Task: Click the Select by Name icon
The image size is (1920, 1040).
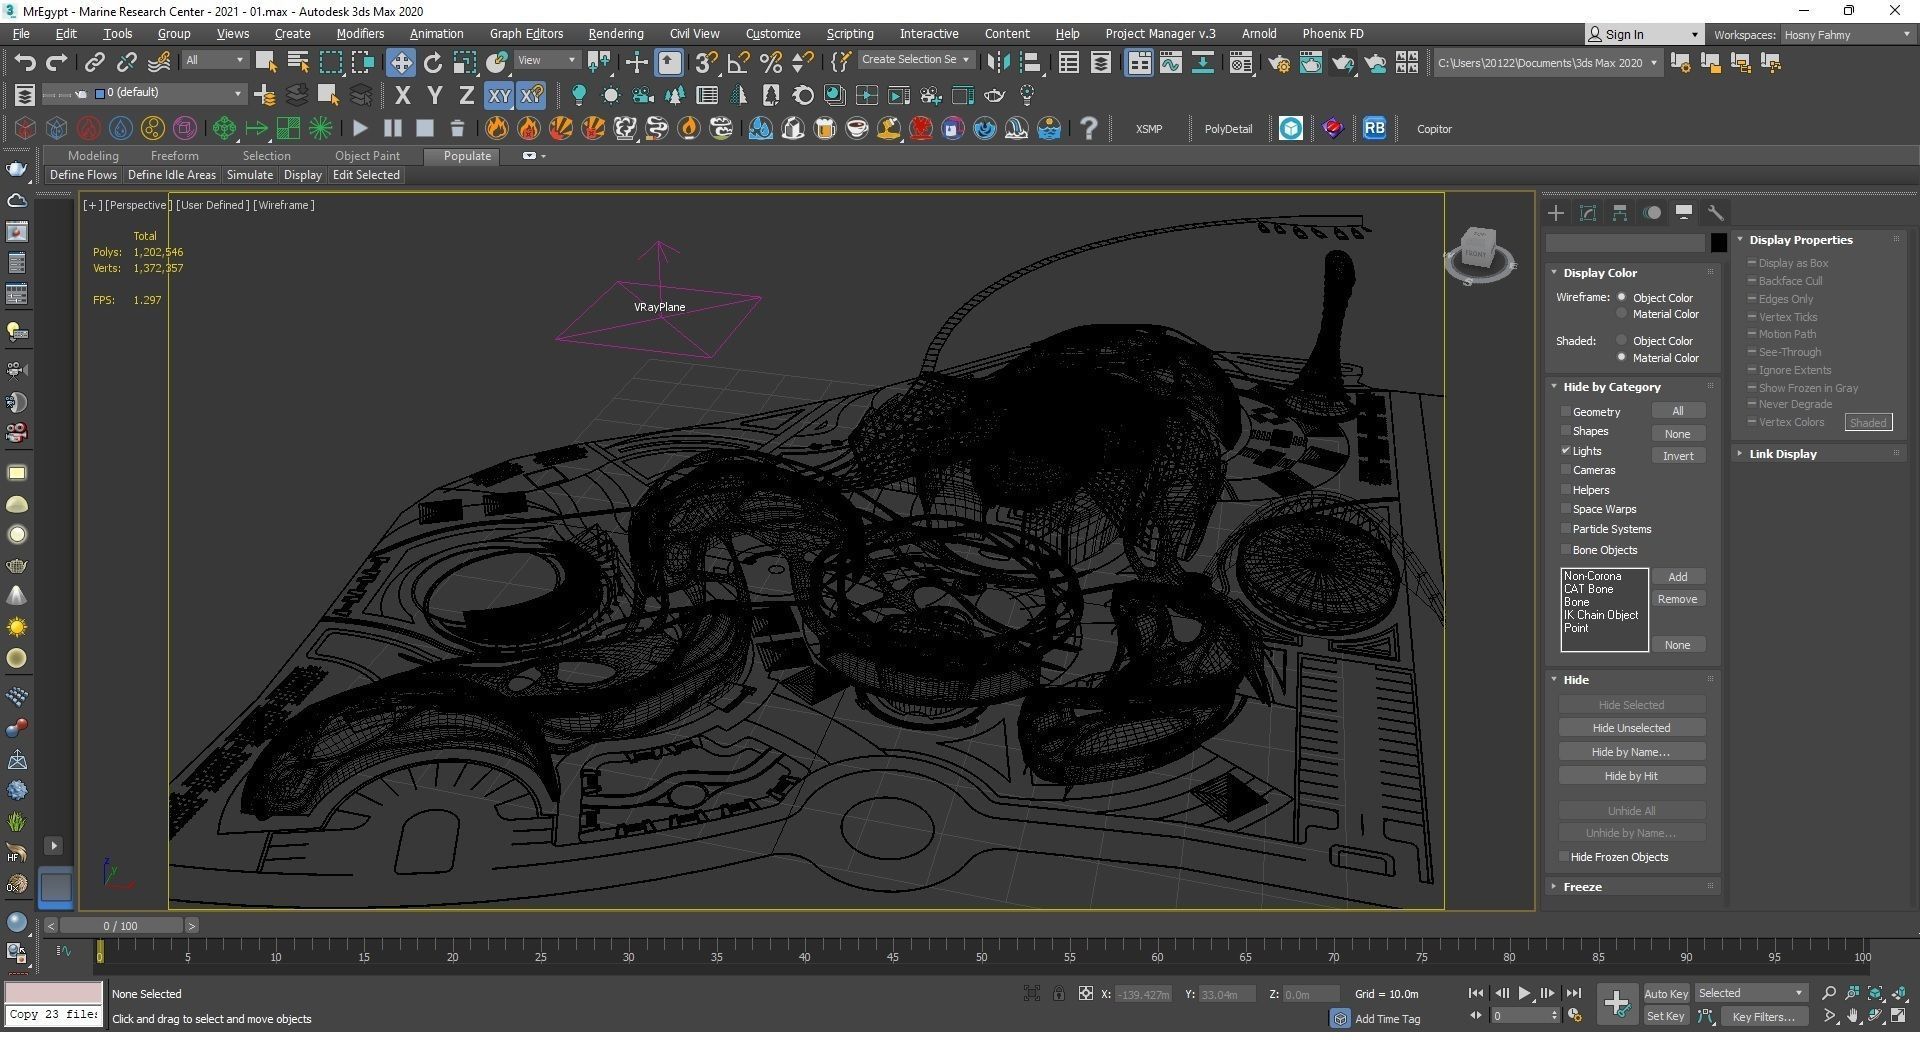Action: [x=298, y=63]
